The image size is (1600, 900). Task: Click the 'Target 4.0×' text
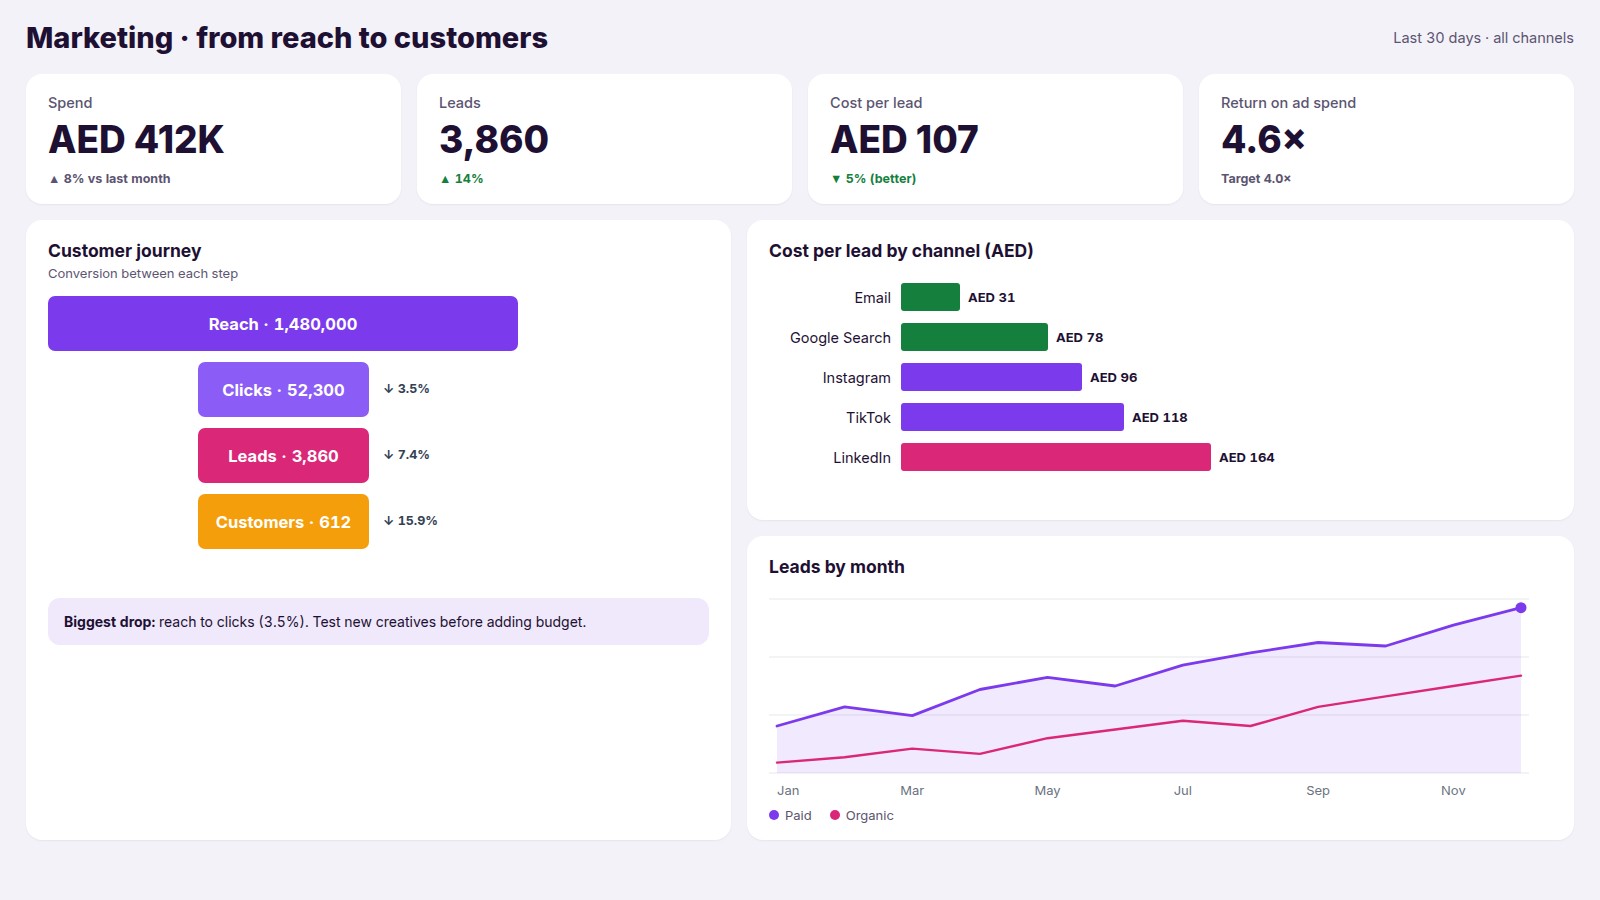tap(1256, 179)
